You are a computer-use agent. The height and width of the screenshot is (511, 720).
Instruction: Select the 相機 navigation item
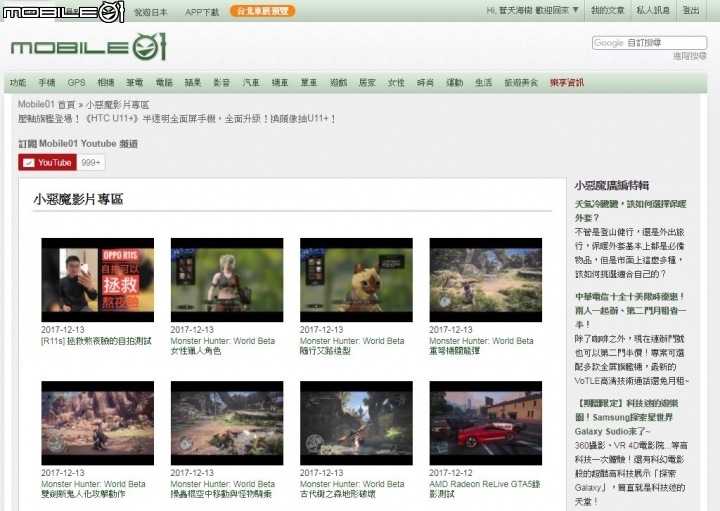106,83
